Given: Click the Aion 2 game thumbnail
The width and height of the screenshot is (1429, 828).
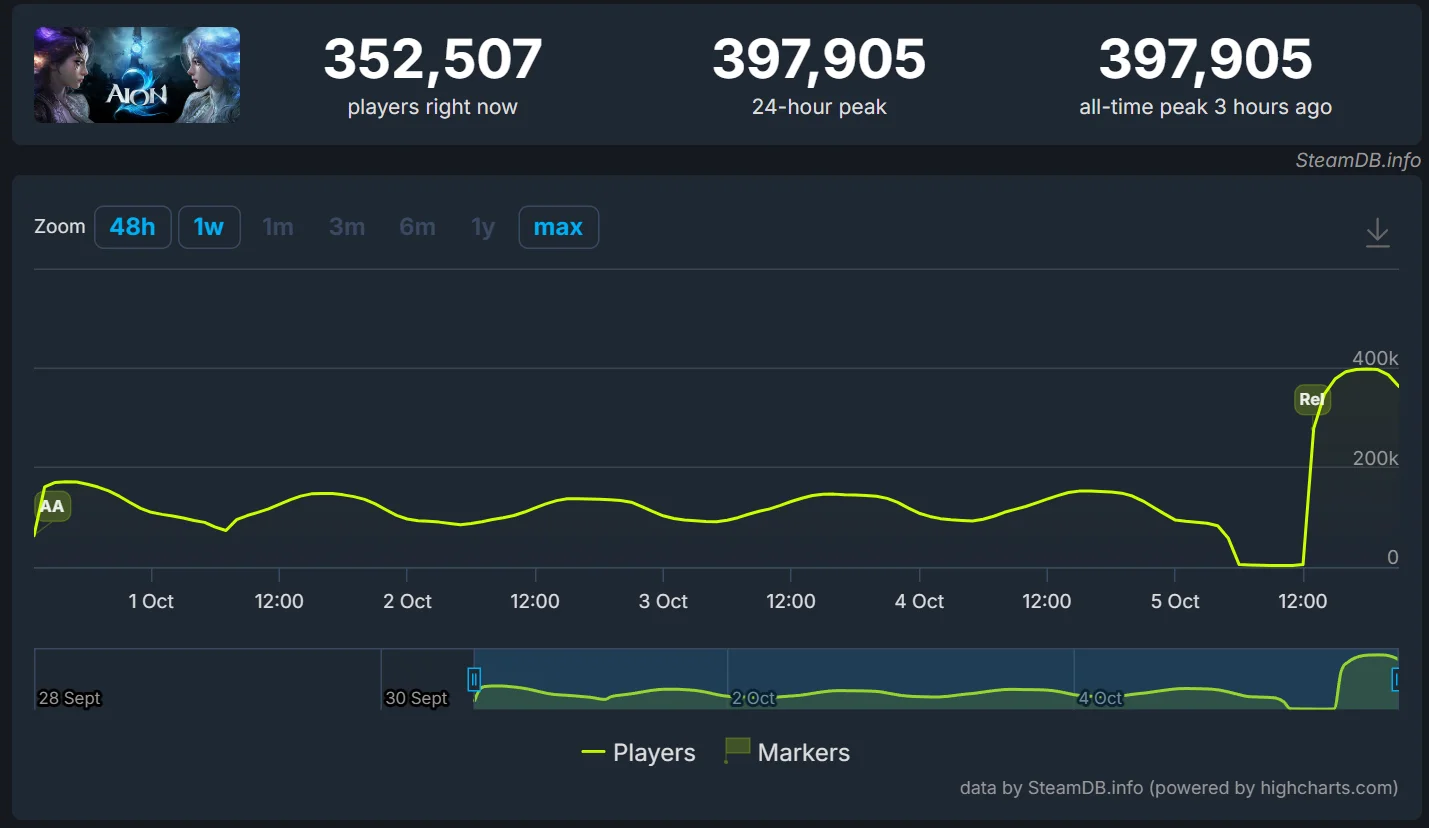Looking at the screenshot, I should coord(137,75).
